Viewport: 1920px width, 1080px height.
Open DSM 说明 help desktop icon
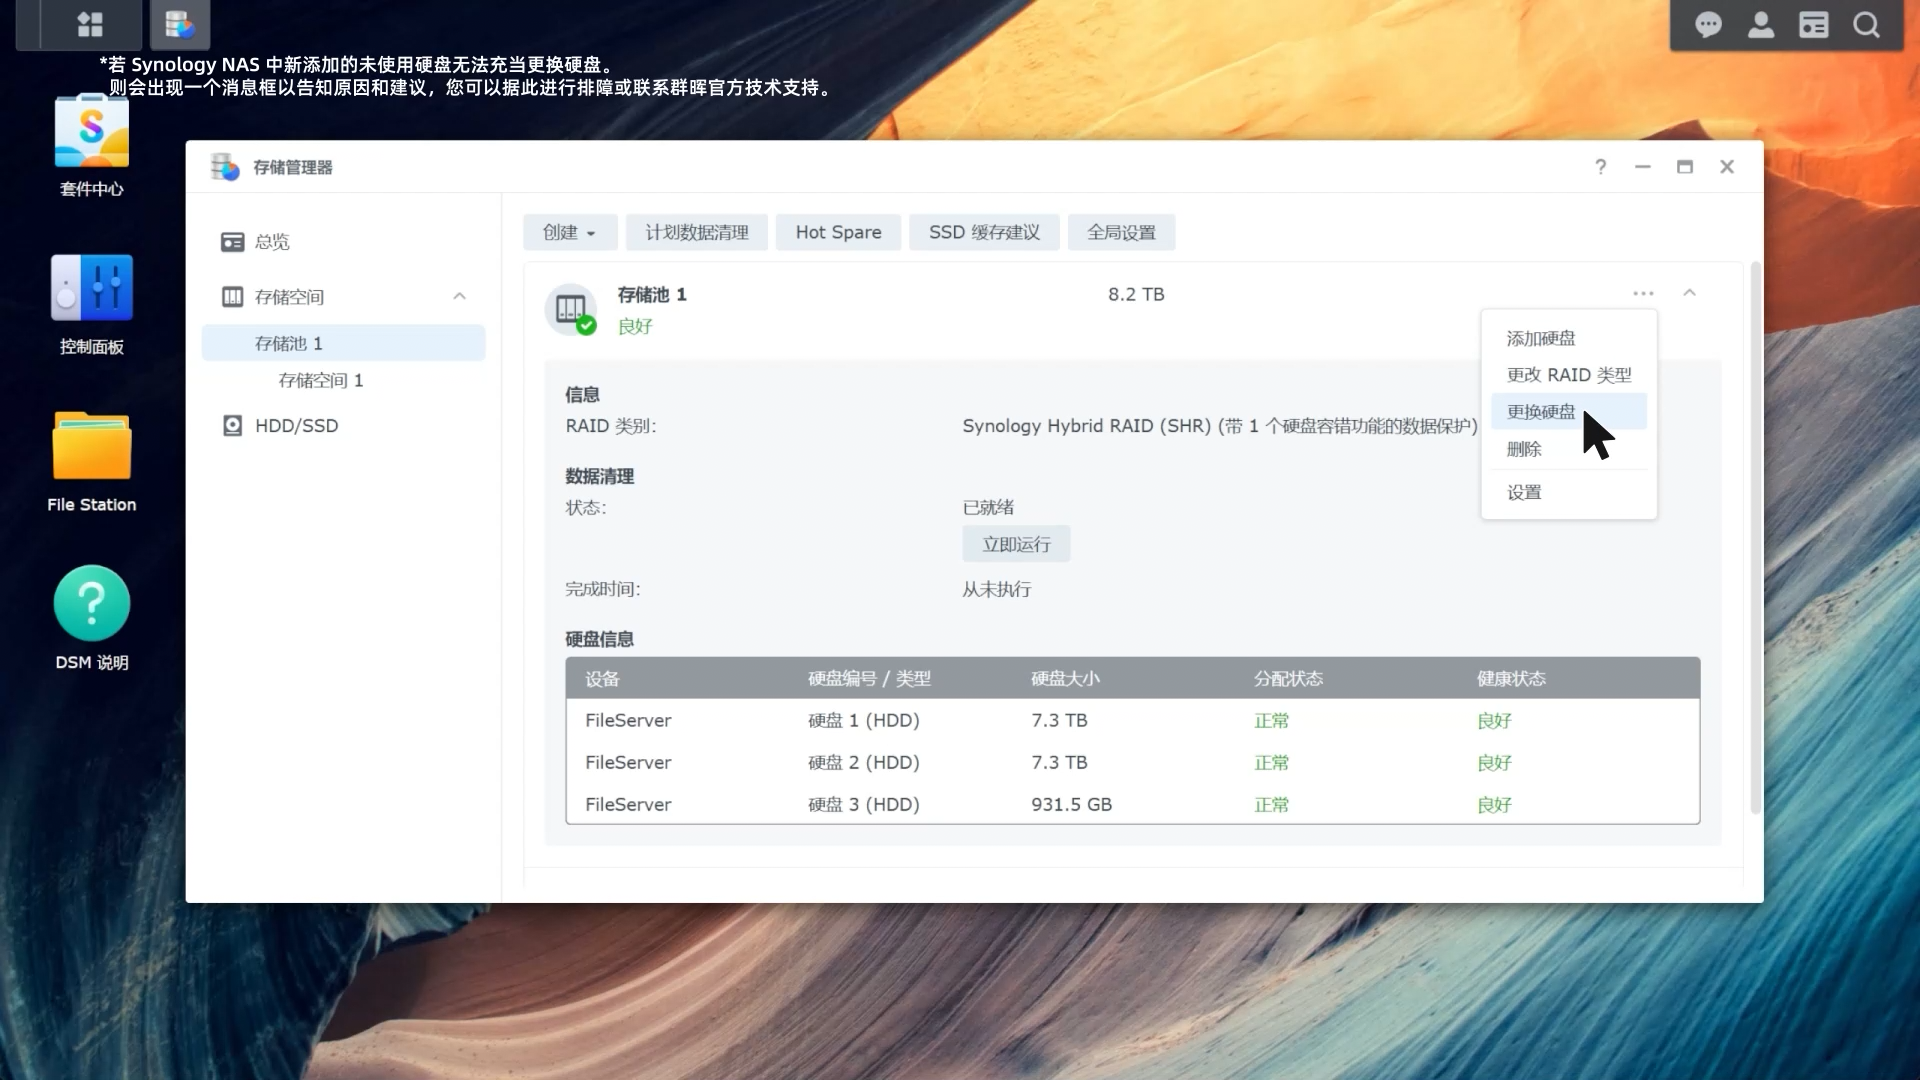(x=92, y=618)
